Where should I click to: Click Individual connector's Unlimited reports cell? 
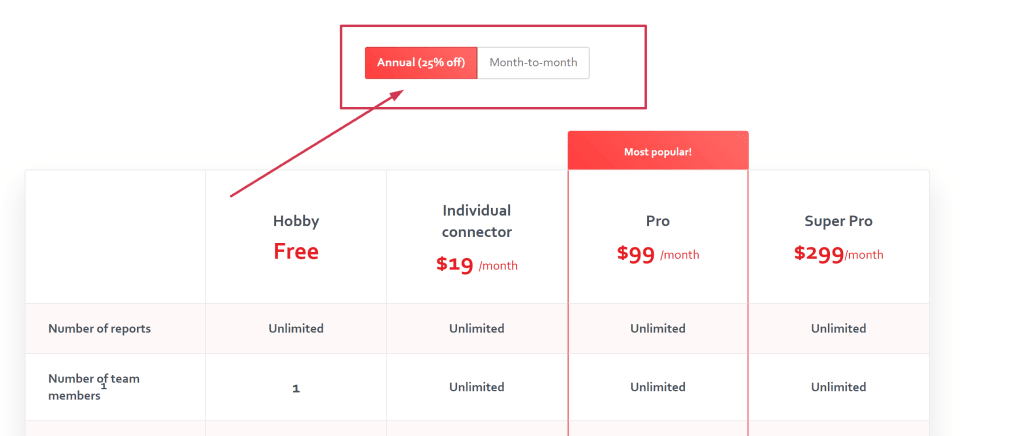point(477,328)
